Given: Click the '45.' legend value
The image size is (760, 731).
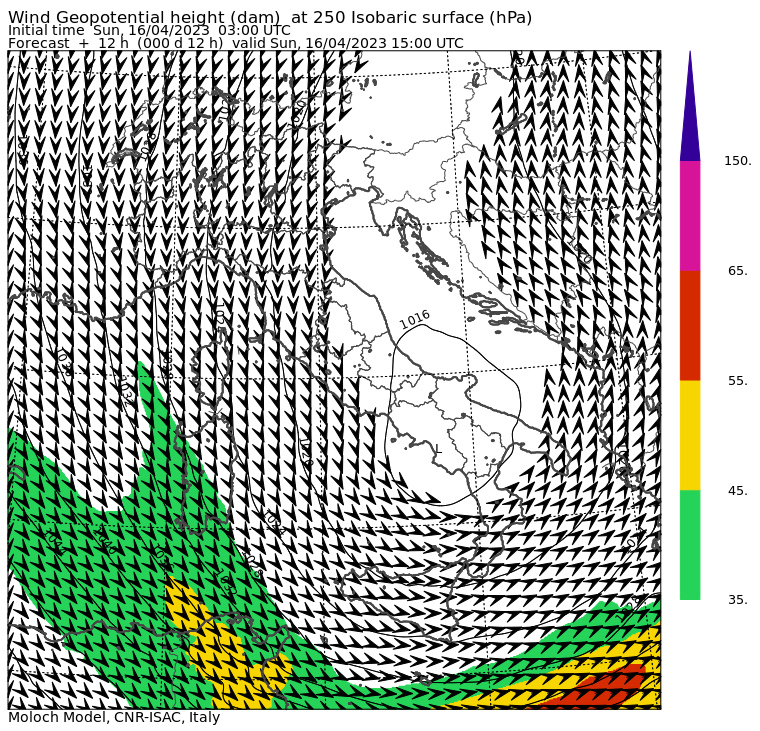Looking at the screenshot, I should pyautogui.click(x=737, y=491).
